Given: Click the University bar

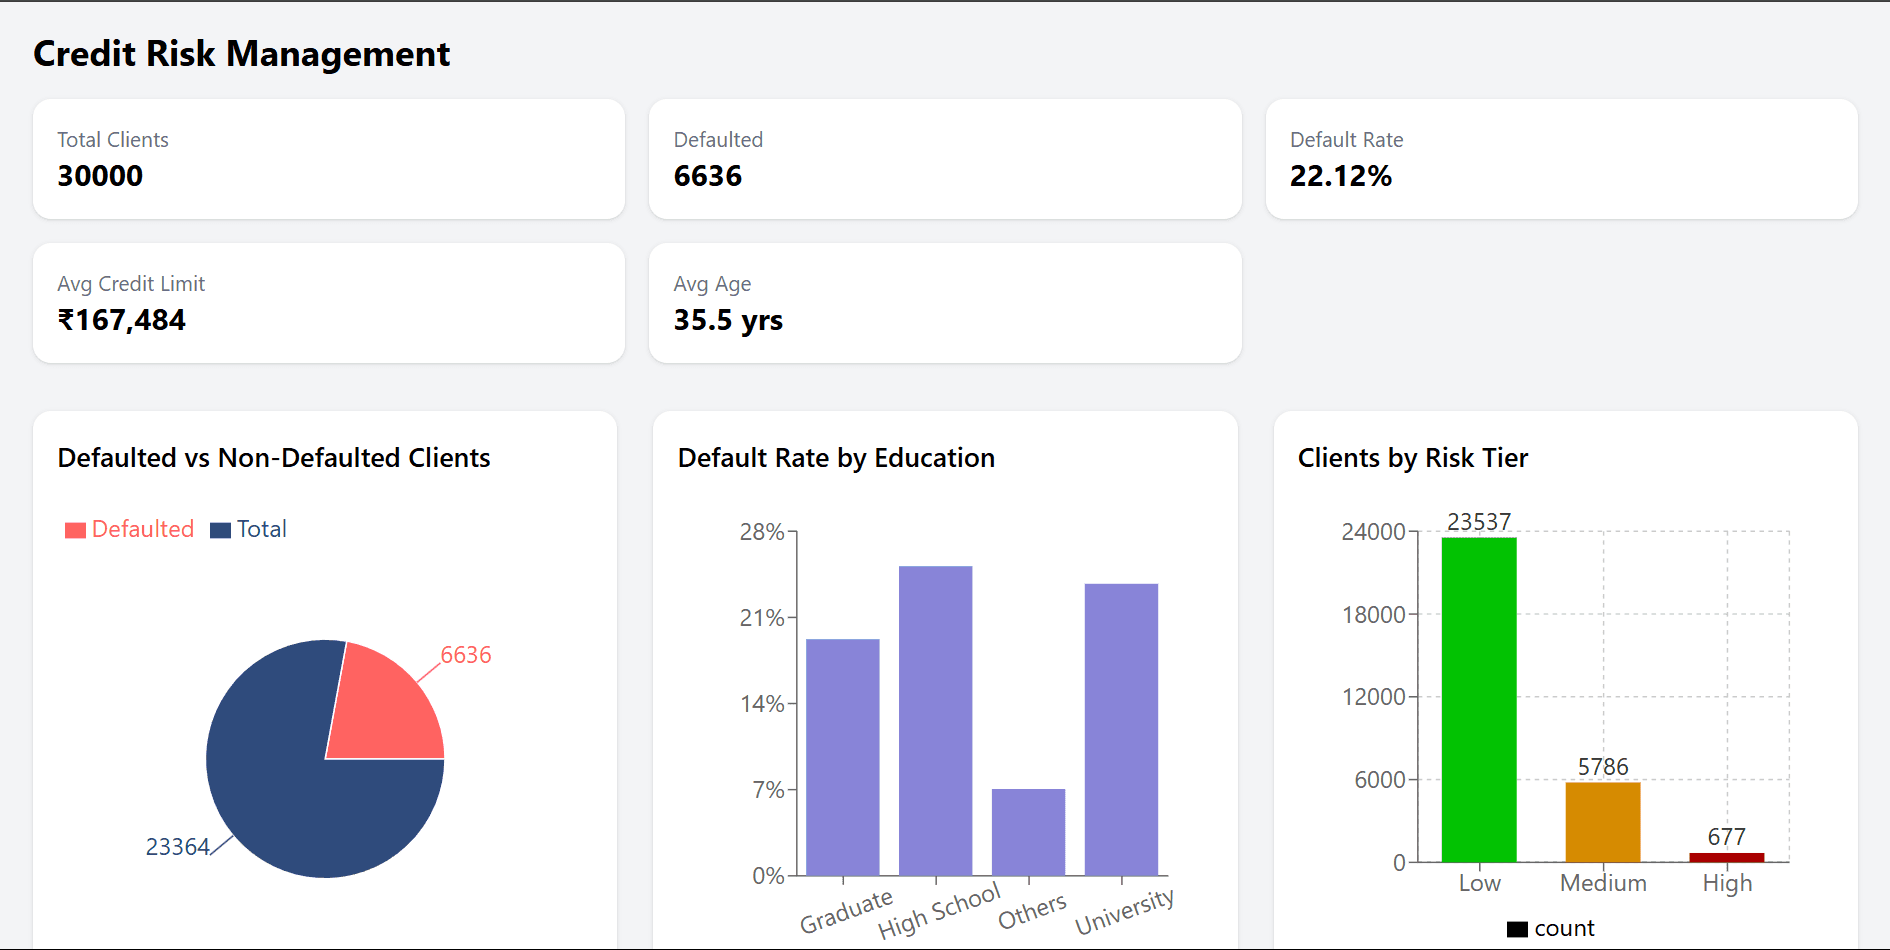Looking at the screenshot, I should 1121,730.
